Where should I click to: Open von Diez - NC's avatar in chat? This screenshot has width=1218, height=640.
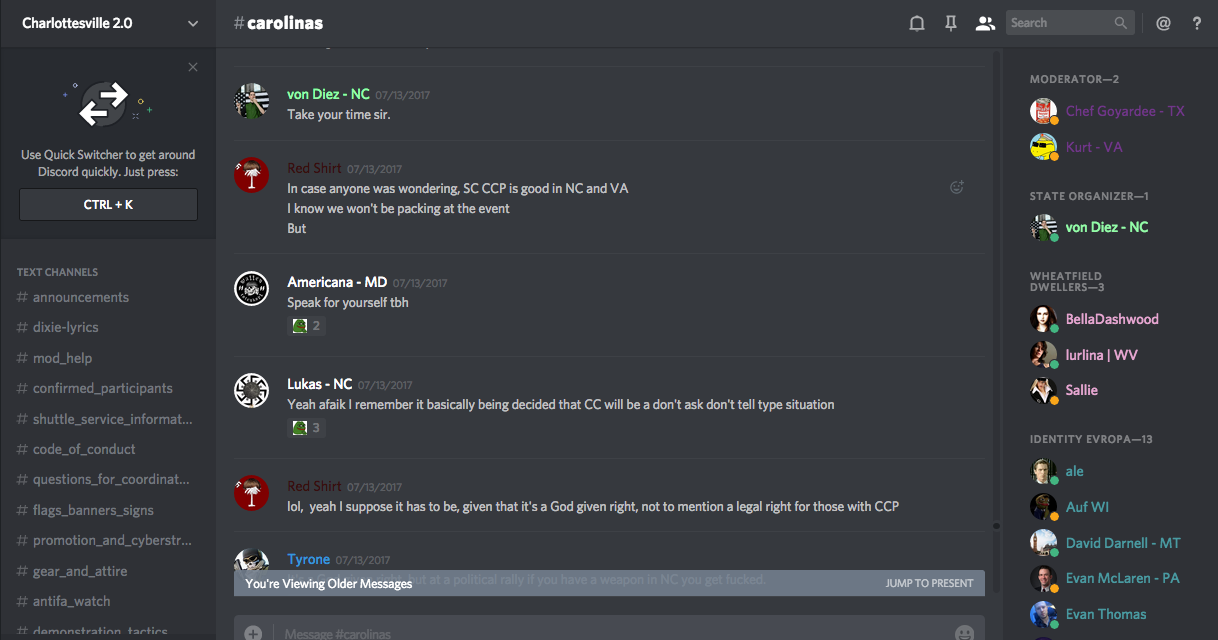[x=251, y=101]
